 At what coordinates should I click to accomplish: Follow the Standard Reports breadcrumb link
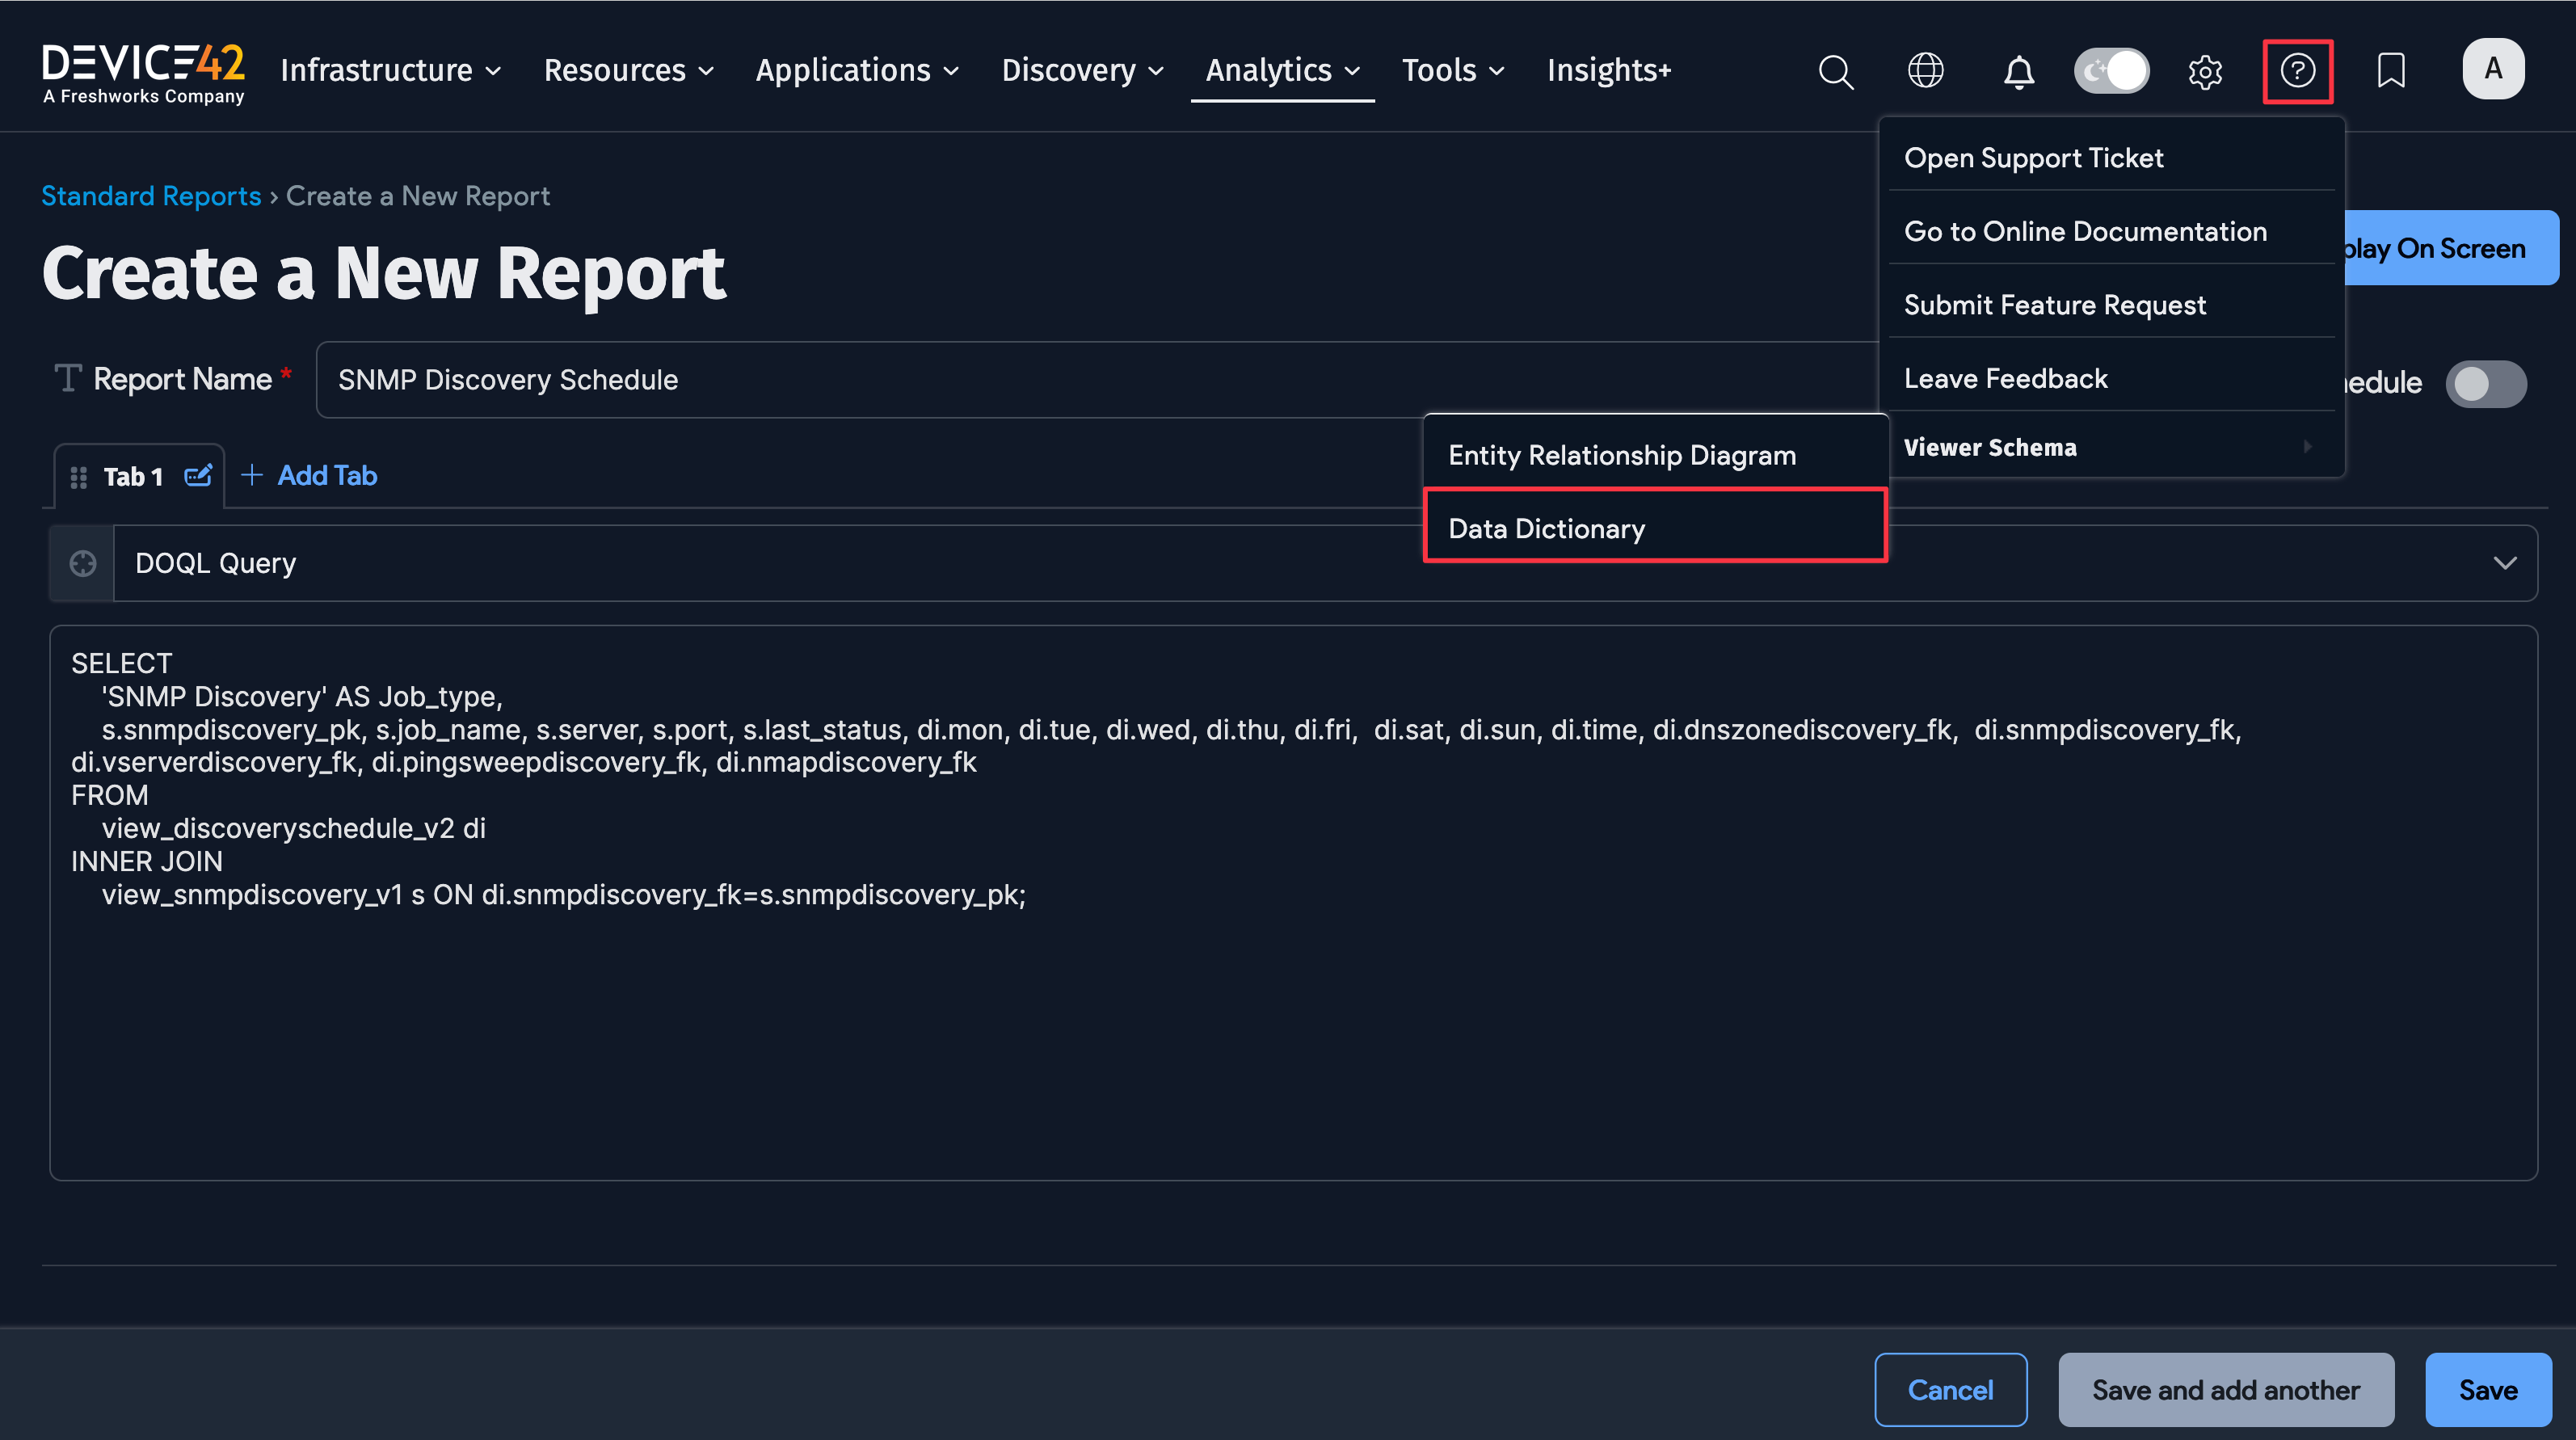[151, 196]
